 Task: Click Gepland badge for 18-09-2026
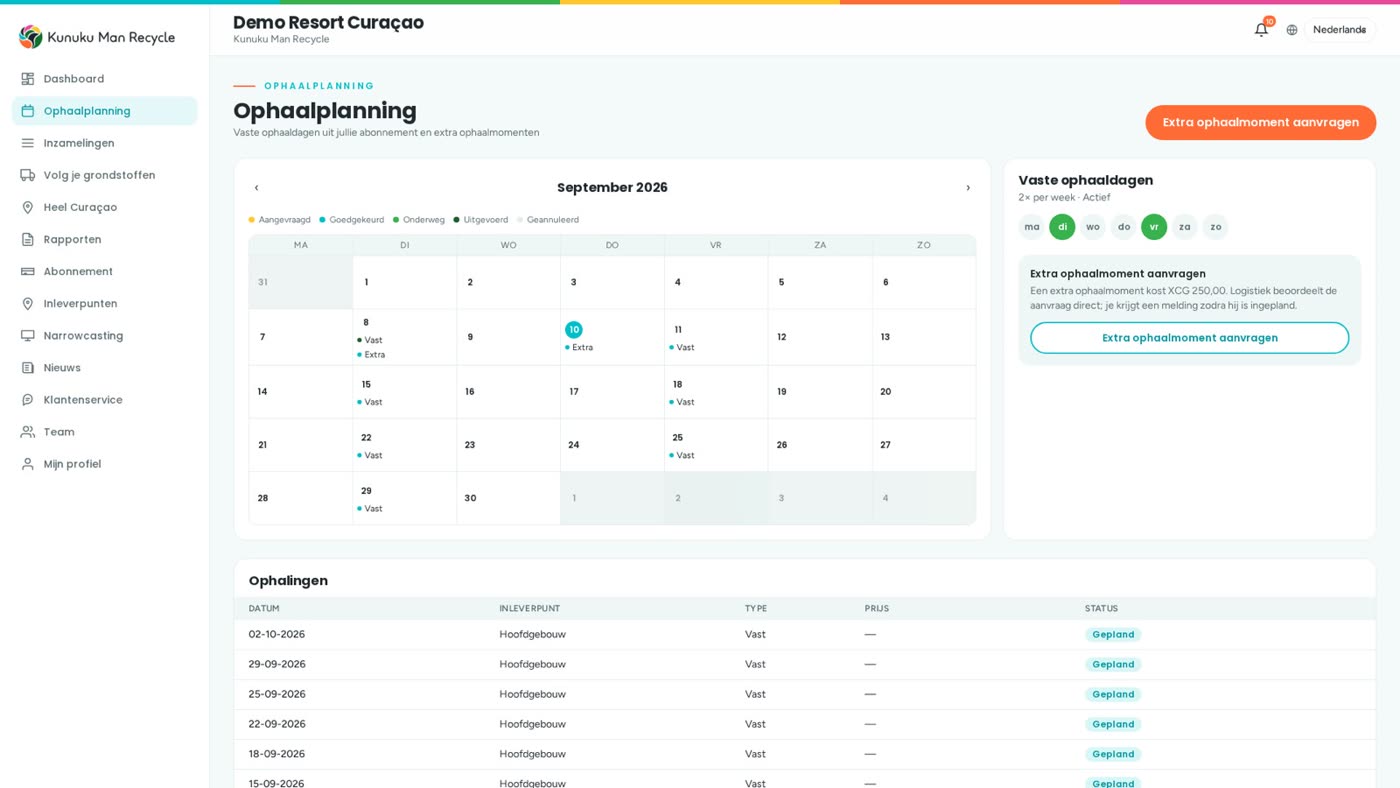[1113, 754]
